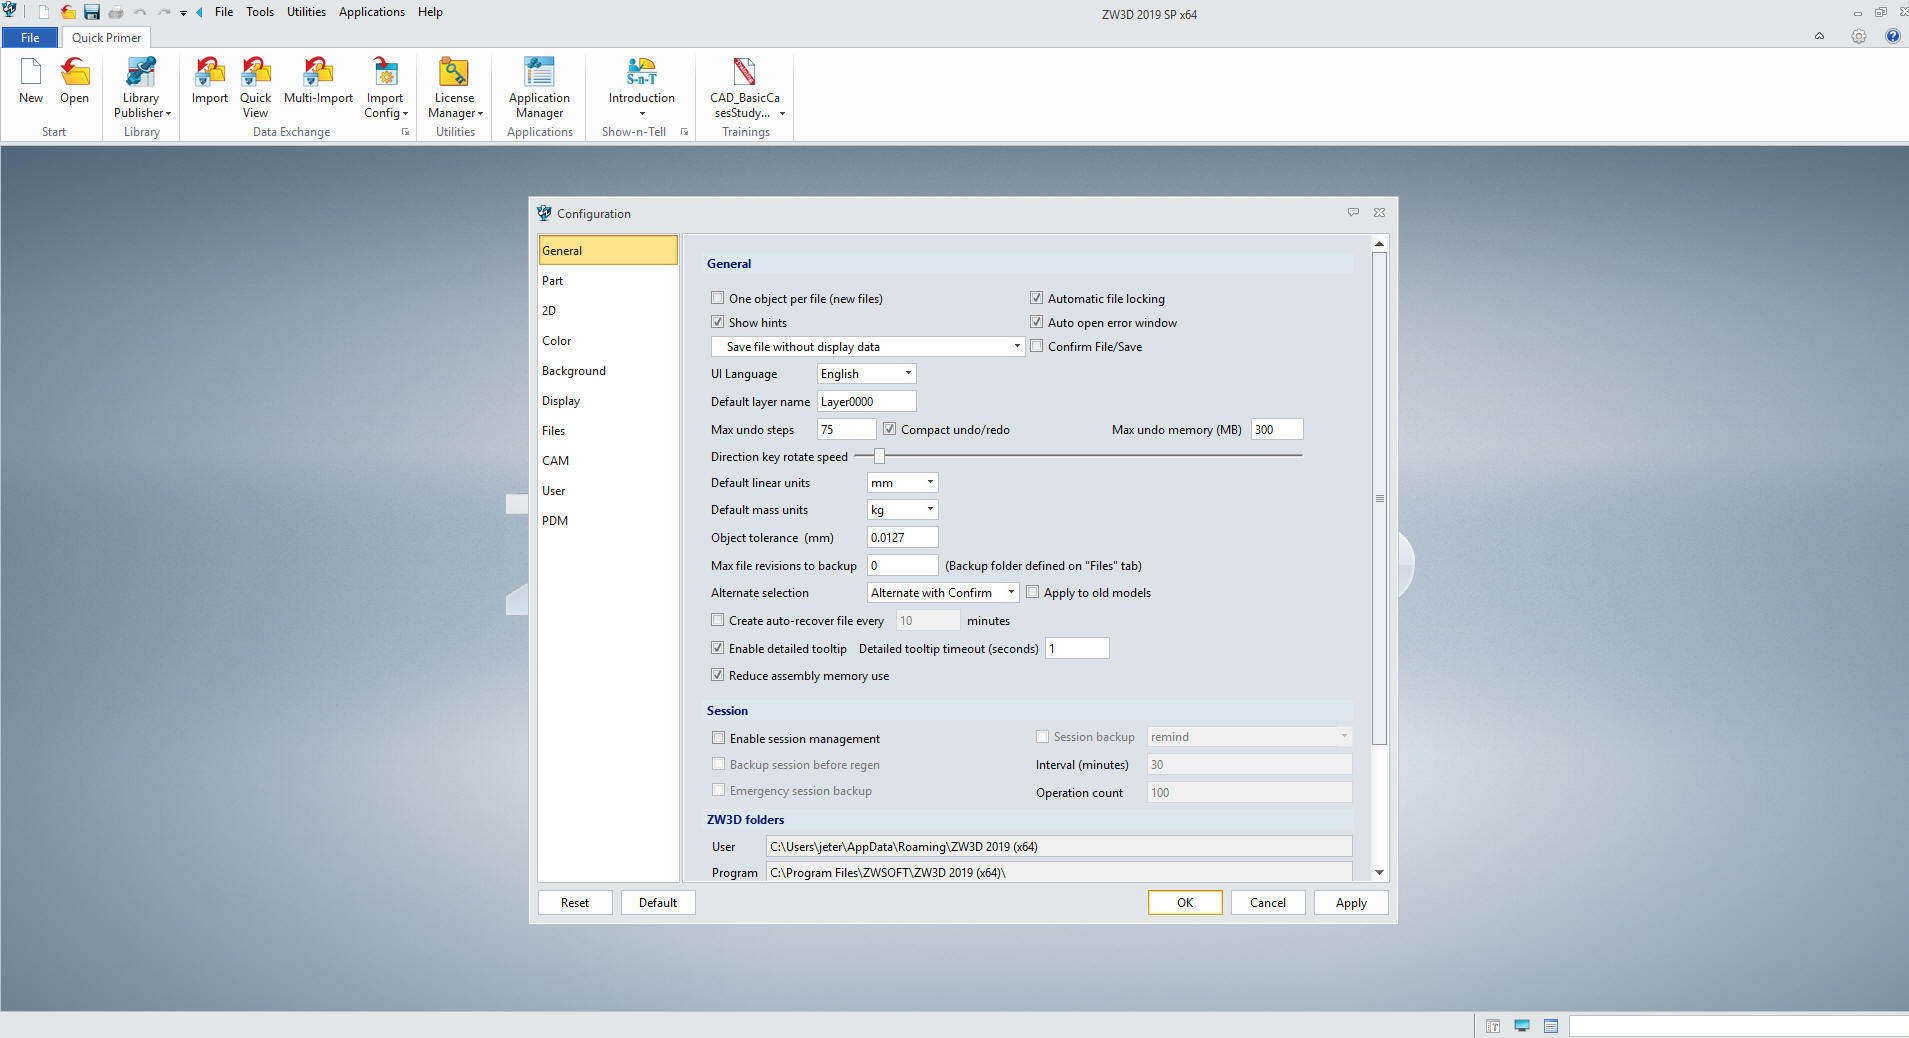Toggle Enable detailed tooltip

coord(717,648)
